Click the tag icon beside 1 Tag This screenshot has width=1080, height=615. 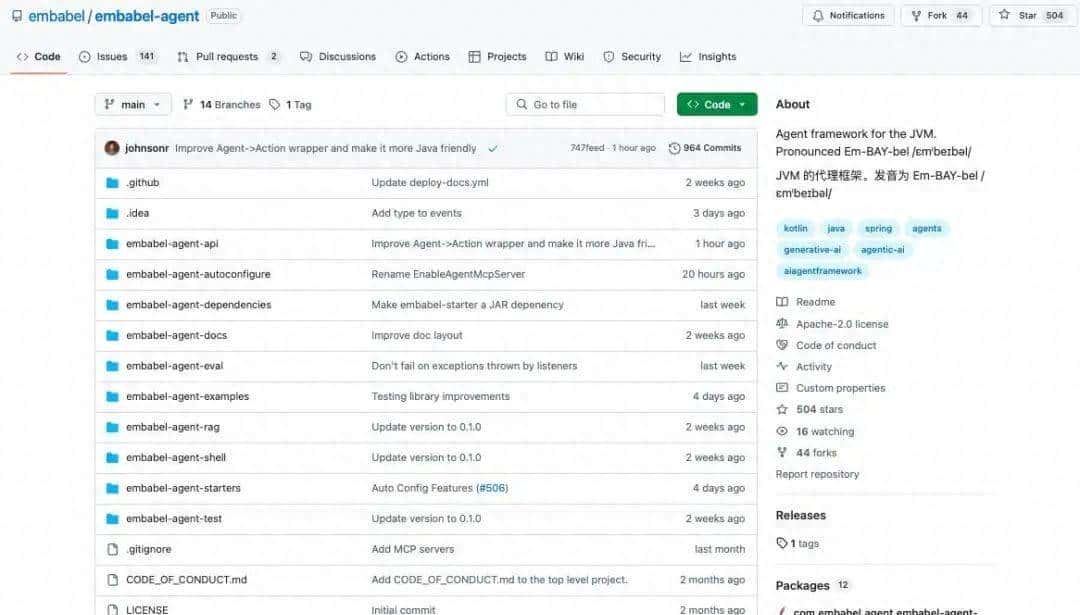(275, 105)
